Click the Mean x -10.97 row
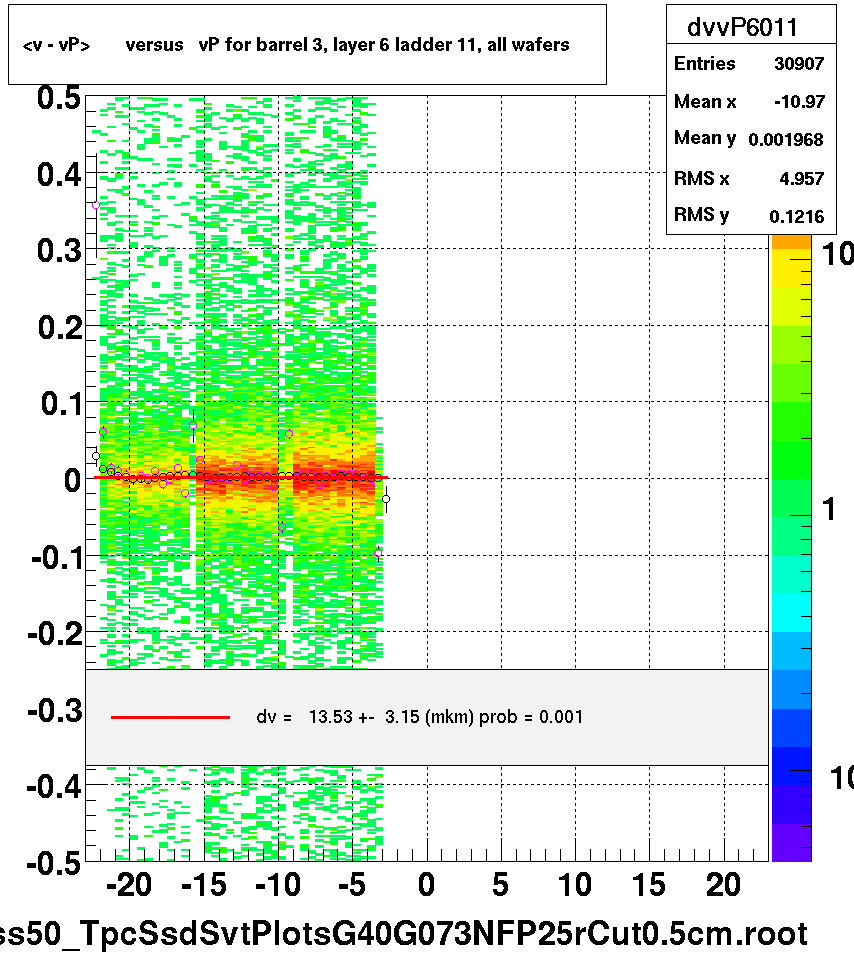 coord(749,101)
